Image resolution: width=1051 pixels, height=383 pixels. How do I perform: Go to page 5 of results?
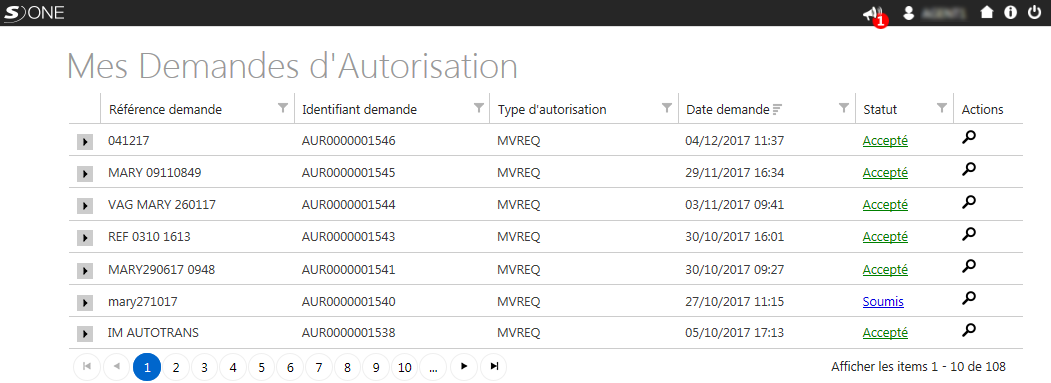(x=261, y=367)
